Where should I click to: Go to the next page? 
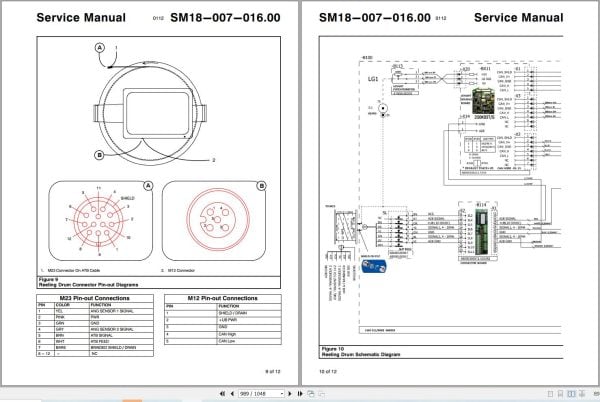coord(290,394)
